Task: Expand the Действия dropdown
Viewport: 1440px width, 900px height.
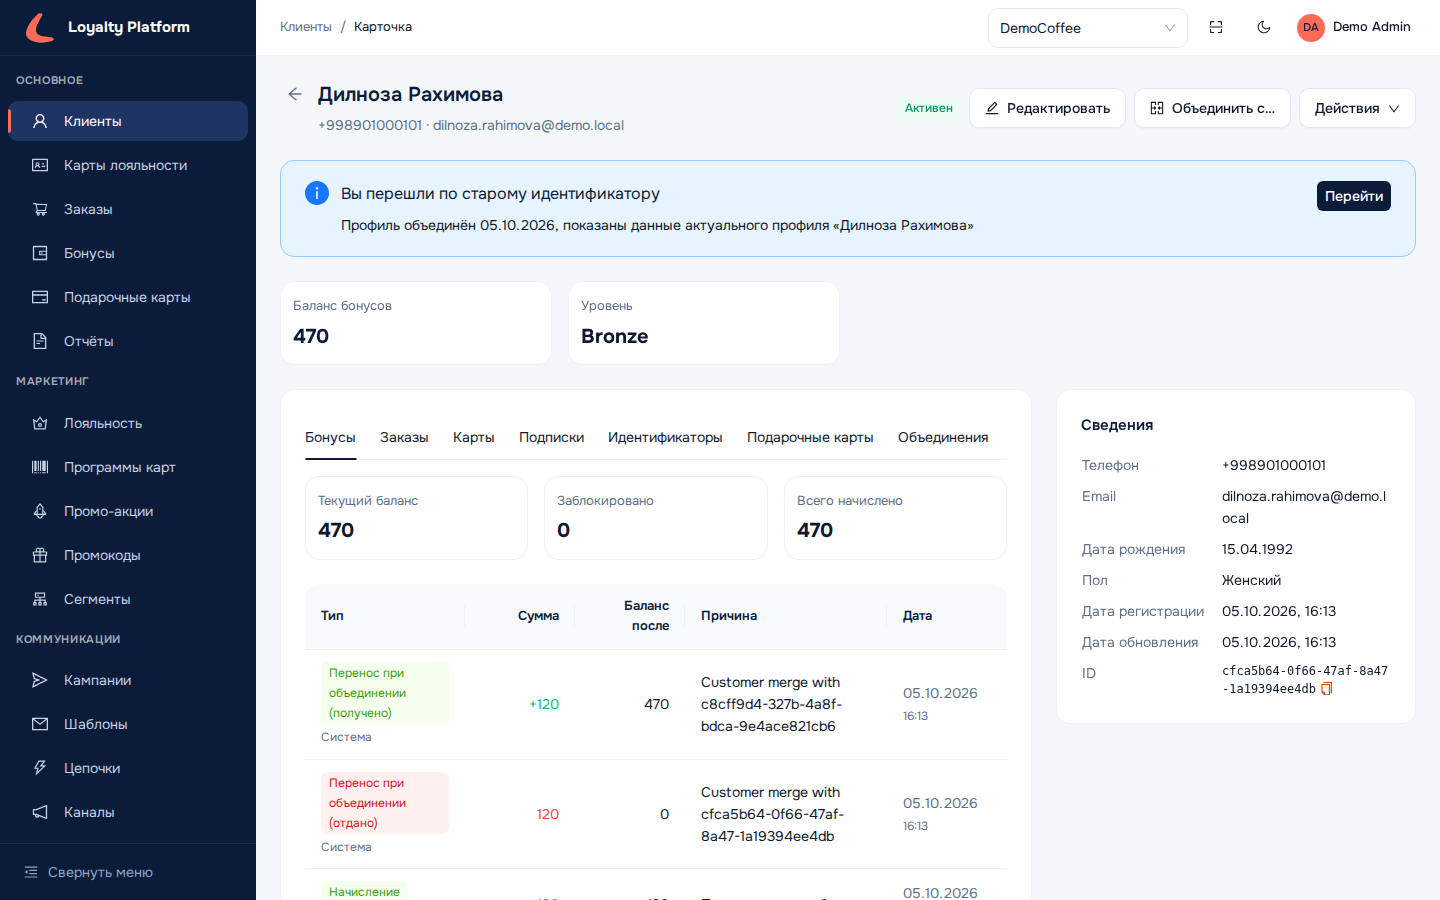Action: point(1357,108)
